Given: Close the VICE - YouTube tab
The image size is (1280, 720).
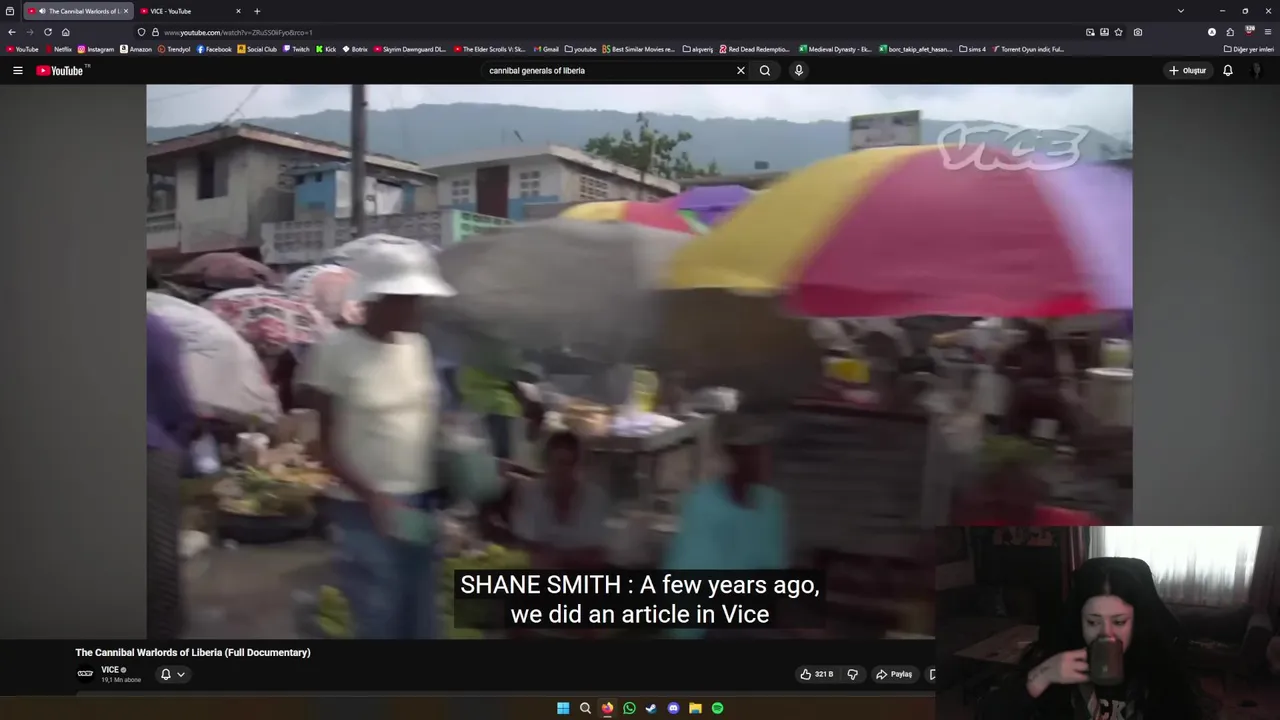Looking at the screenshot, I should (238, 11).
